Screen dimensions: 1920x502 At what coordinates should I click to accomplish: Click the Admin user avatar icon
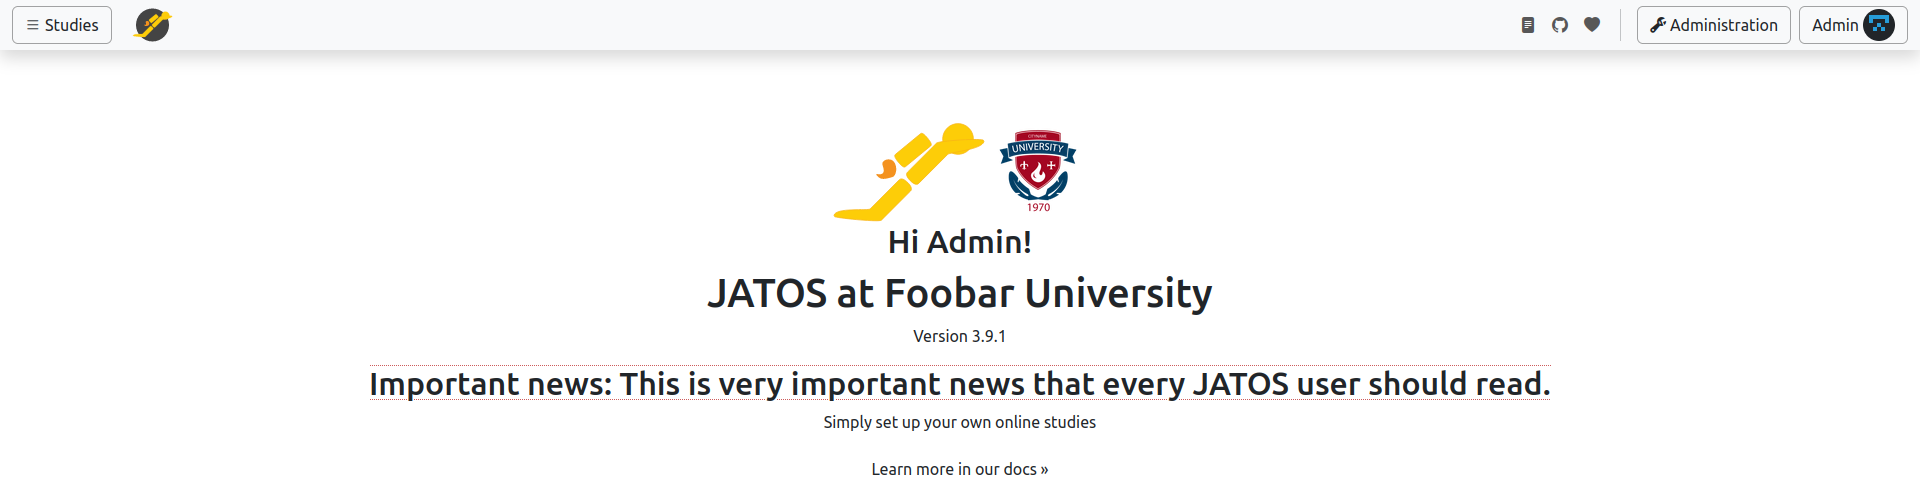[x=1879, y=25]
